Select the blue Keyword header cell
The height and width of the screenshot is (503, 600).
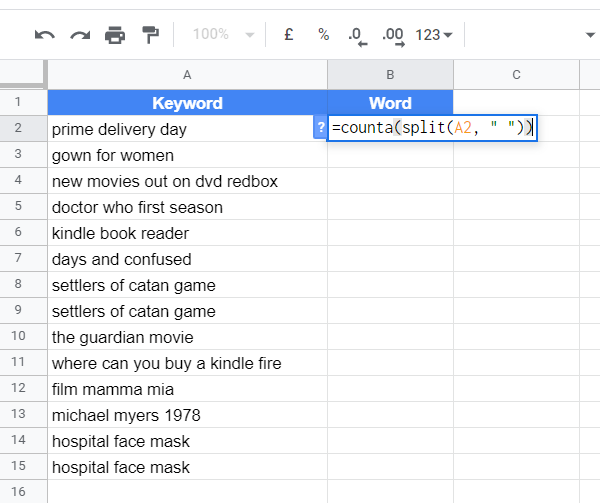tap(188, 103)
